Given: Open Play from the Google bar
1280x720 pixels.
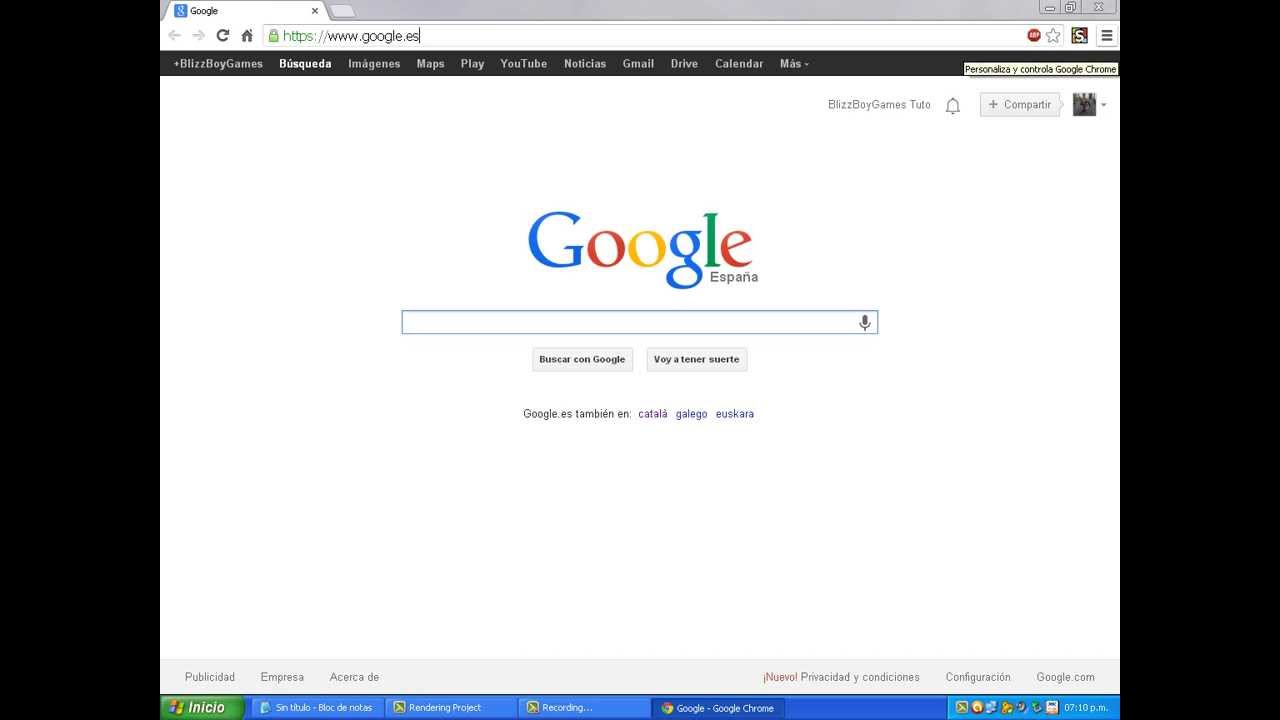Looking at the screenshot, I should 472,64.
